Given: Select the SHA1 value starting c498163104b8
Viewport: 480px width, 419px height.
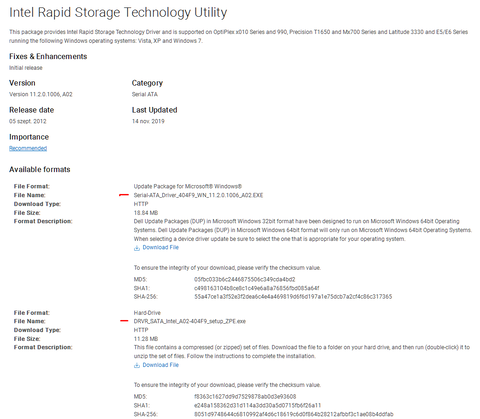Looking at the screenshot, I should click(257, 288).
